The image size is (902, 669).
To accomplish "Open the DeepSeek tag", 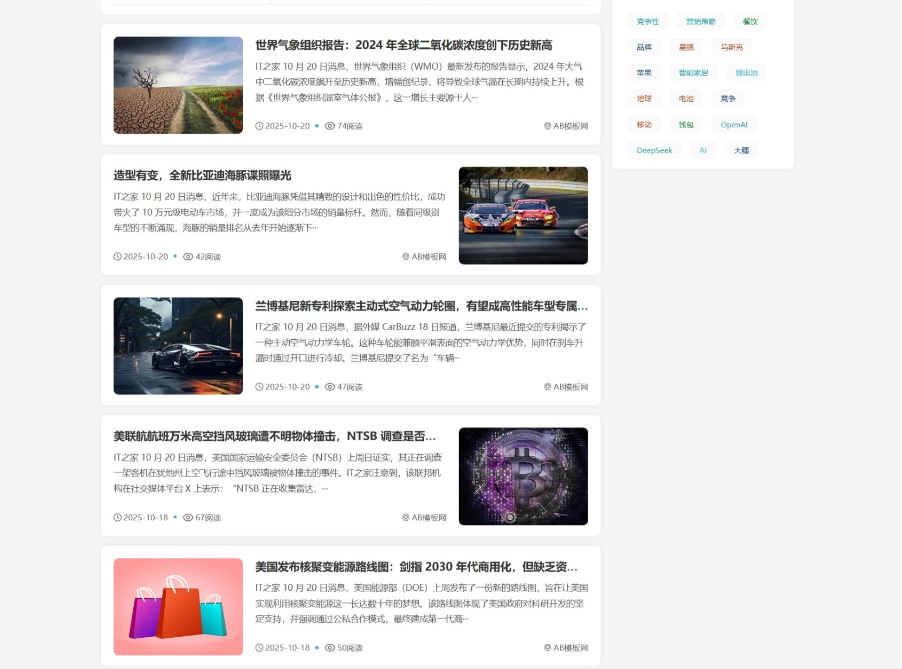I will coord(655,149).
